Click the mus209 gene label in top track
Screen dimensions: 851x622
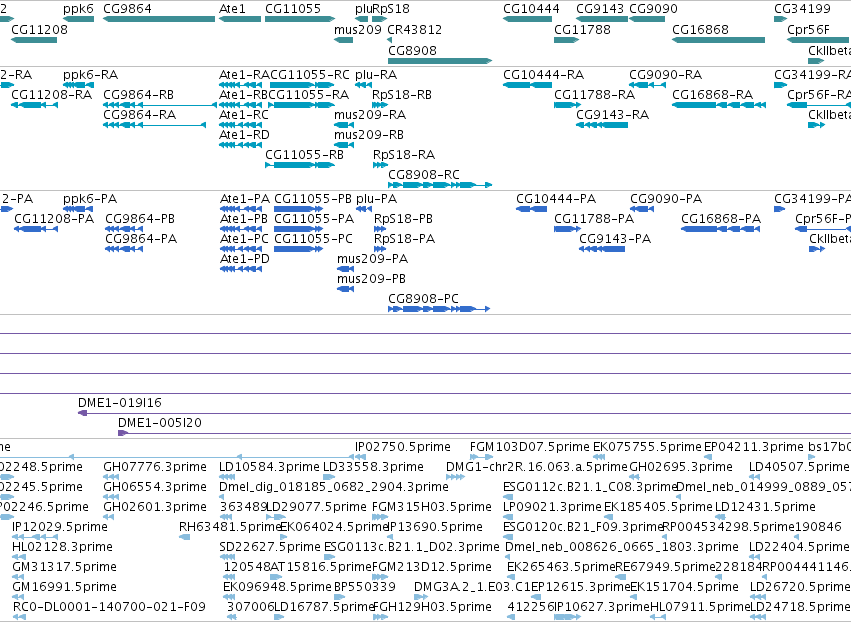(x=358, y=29)
